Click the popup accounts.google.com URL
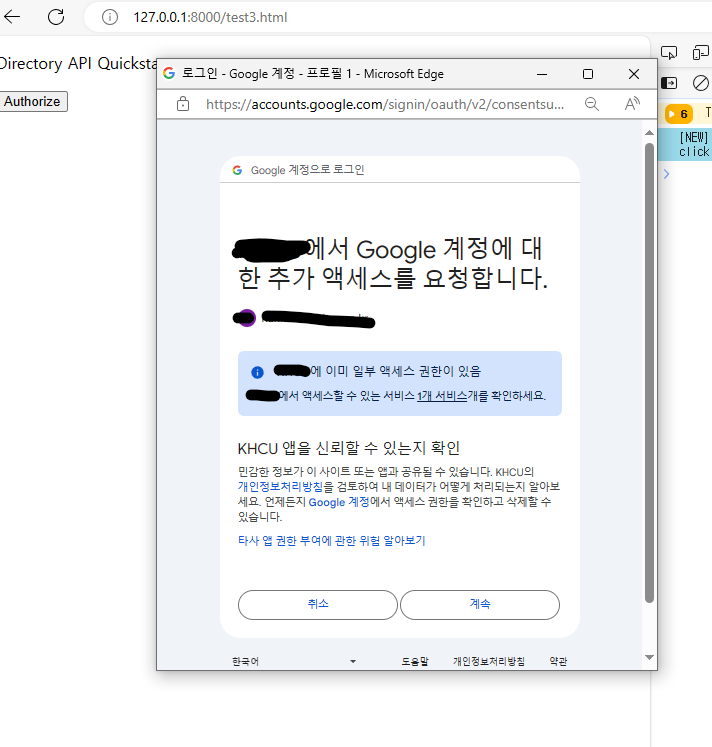 coord(385,104)
